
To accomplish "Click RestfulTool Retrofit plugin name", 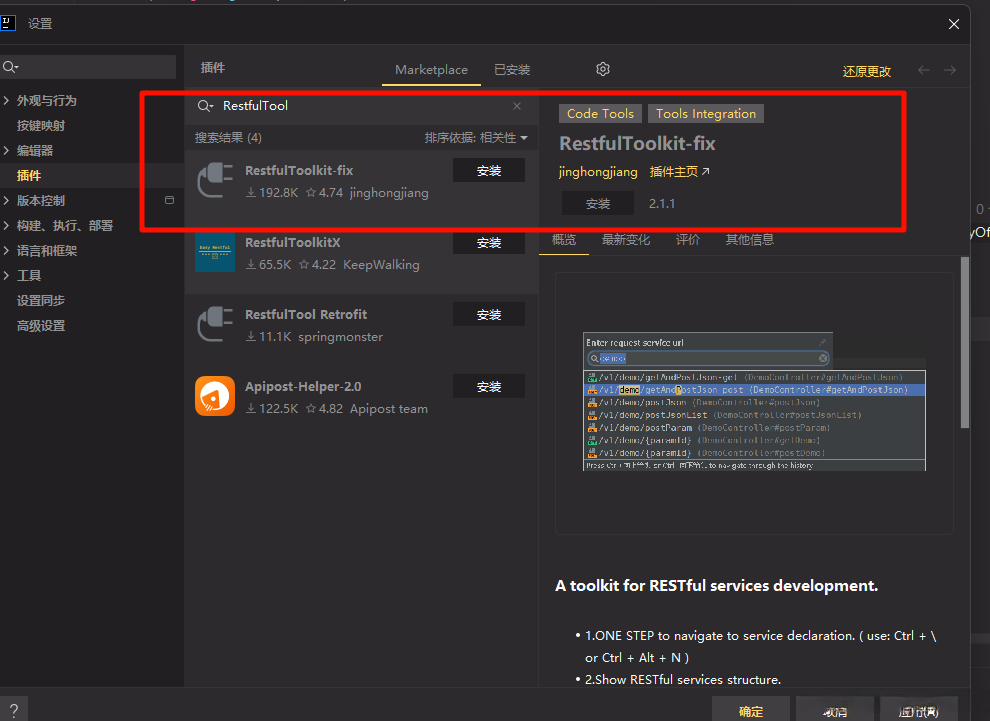I will pos(306,314).
